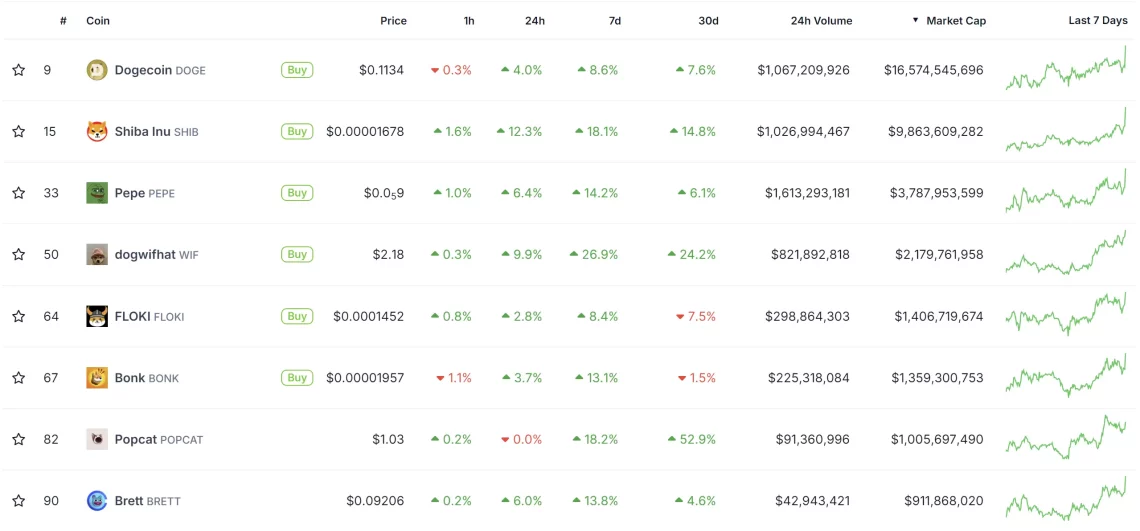Click the Buy button beside Pepe
This screenshot has width=1140, height=531.
pyautogui.click(x=297, y=193)
